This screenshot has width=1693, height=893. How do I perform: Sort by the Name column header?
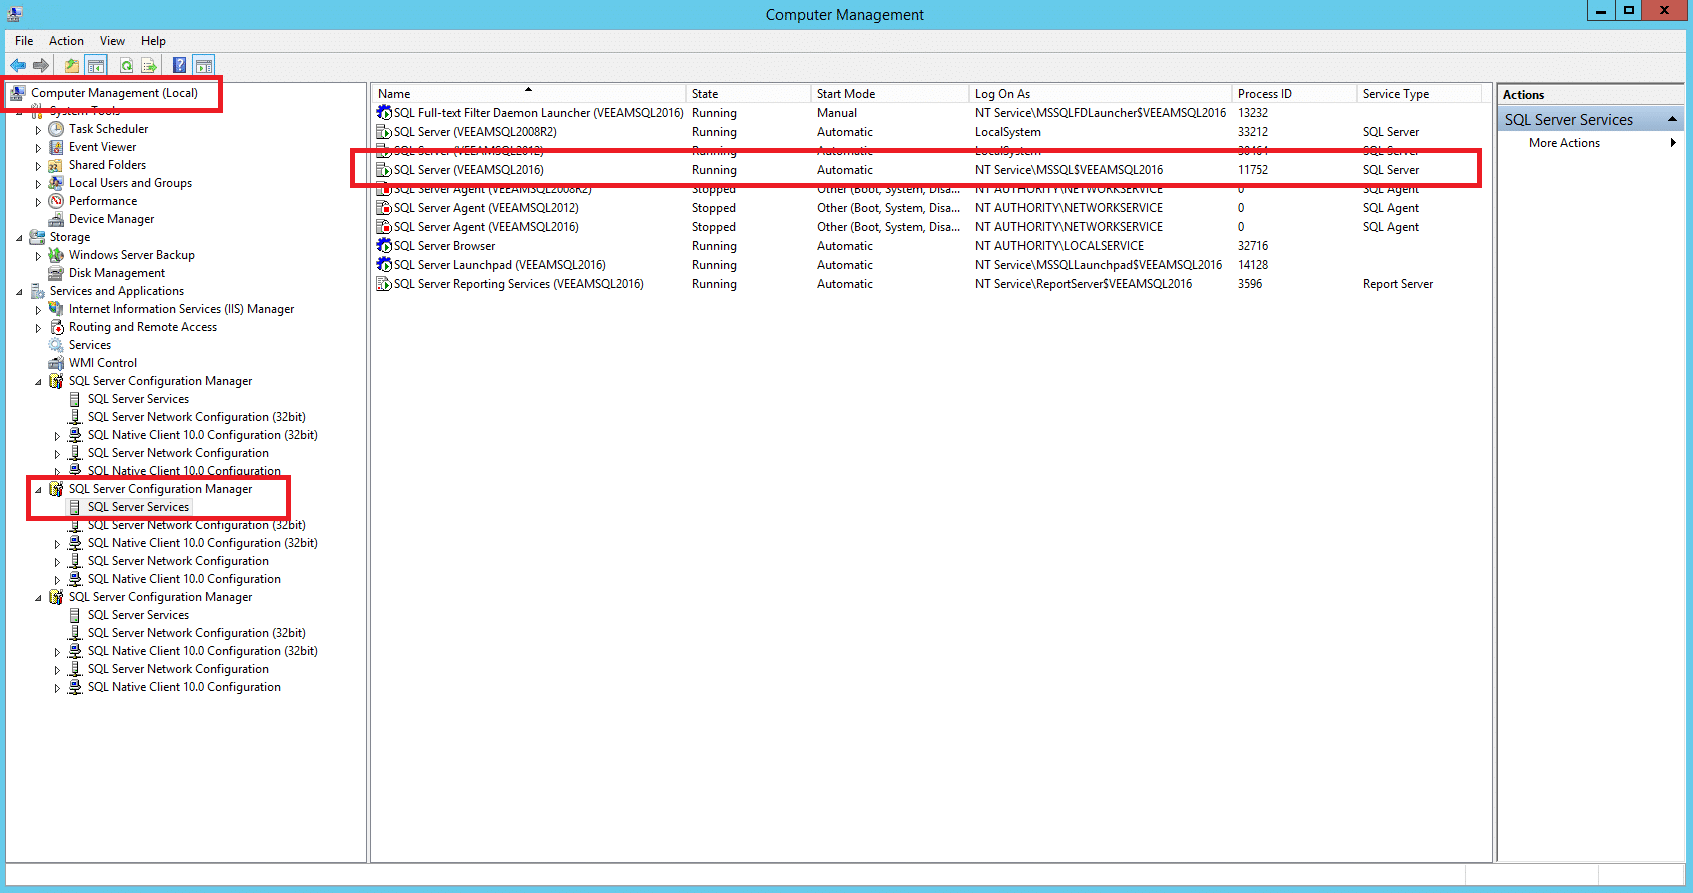(529, 94)
